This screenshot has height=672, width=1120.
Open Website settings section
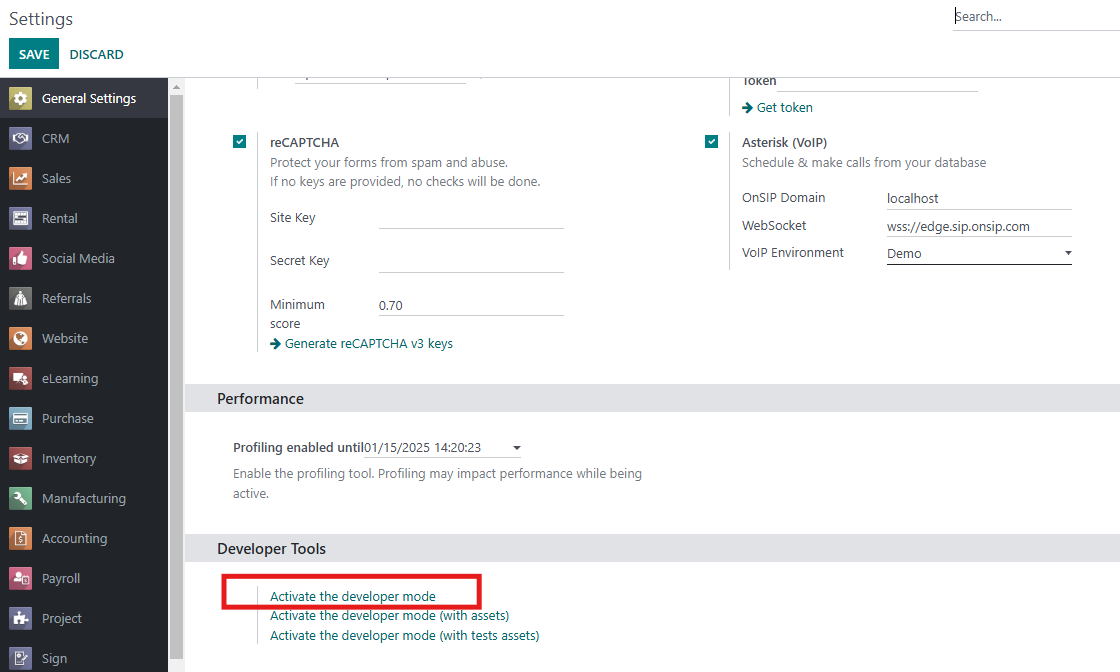(x=84, y=338)
